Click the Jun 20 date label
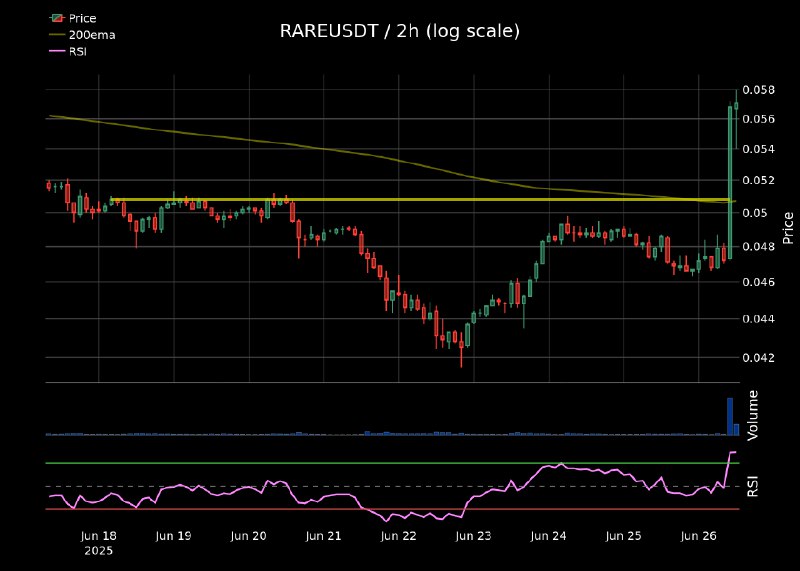 [248, 536]
